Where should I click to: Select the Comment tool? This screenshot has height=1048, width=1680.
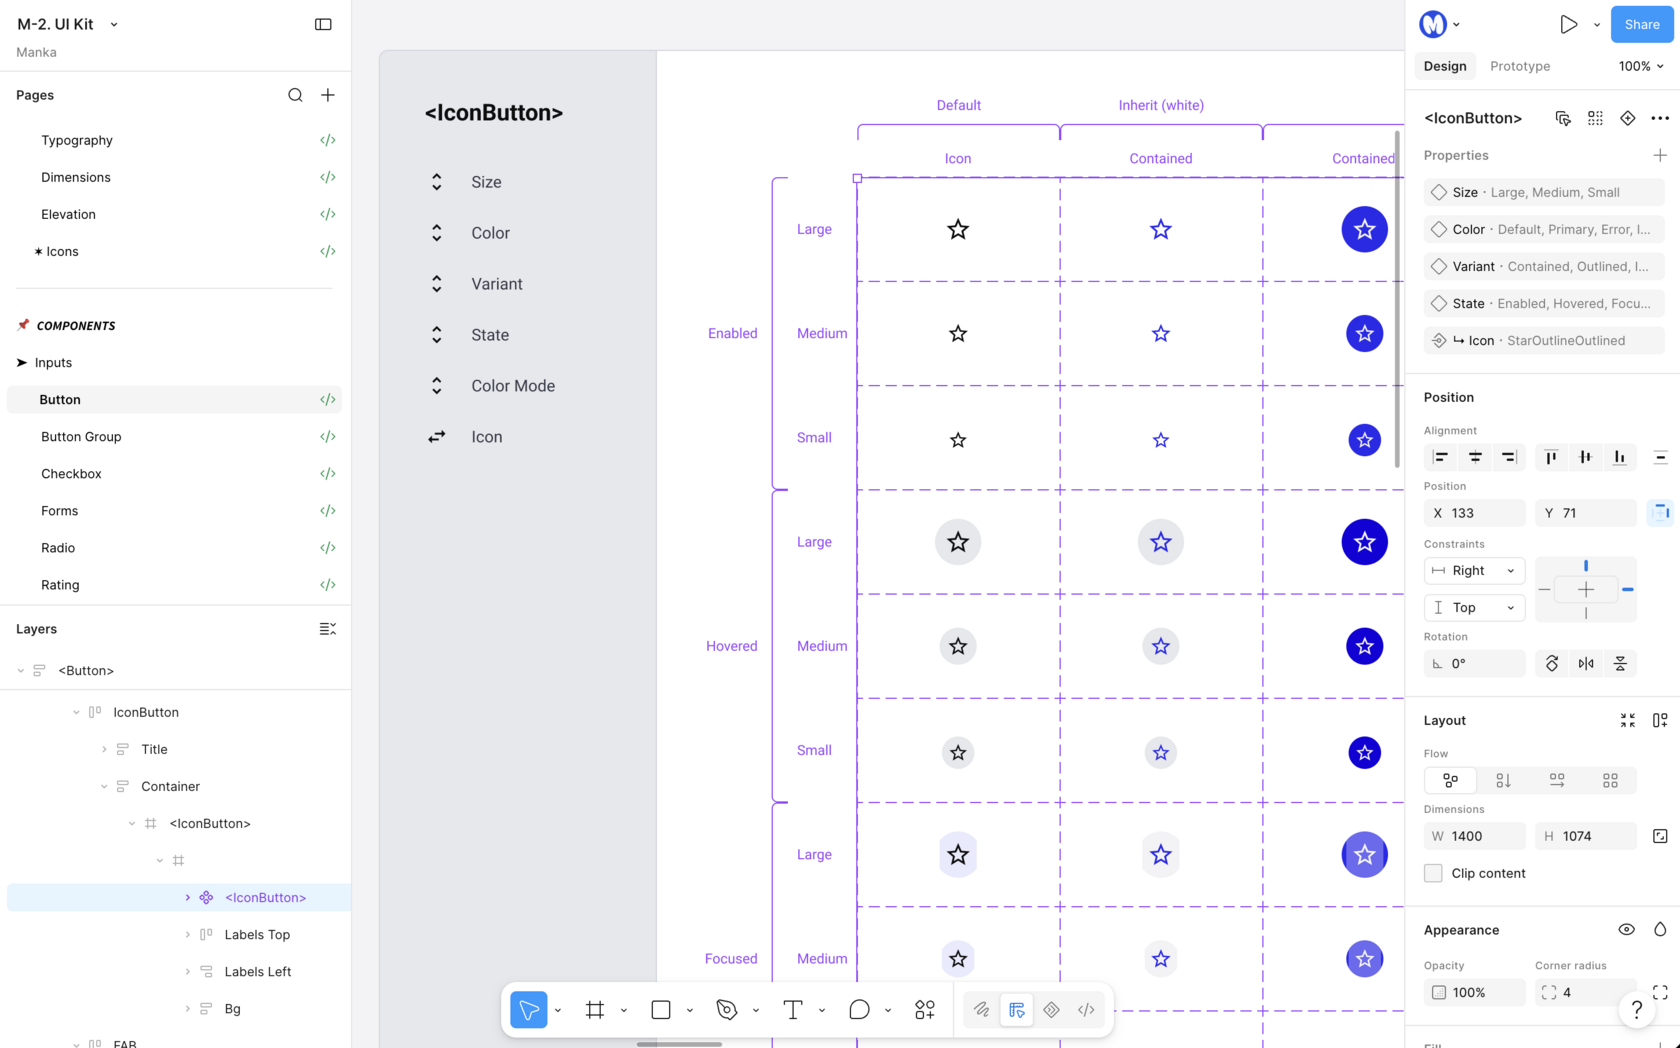pos(859,1010)
